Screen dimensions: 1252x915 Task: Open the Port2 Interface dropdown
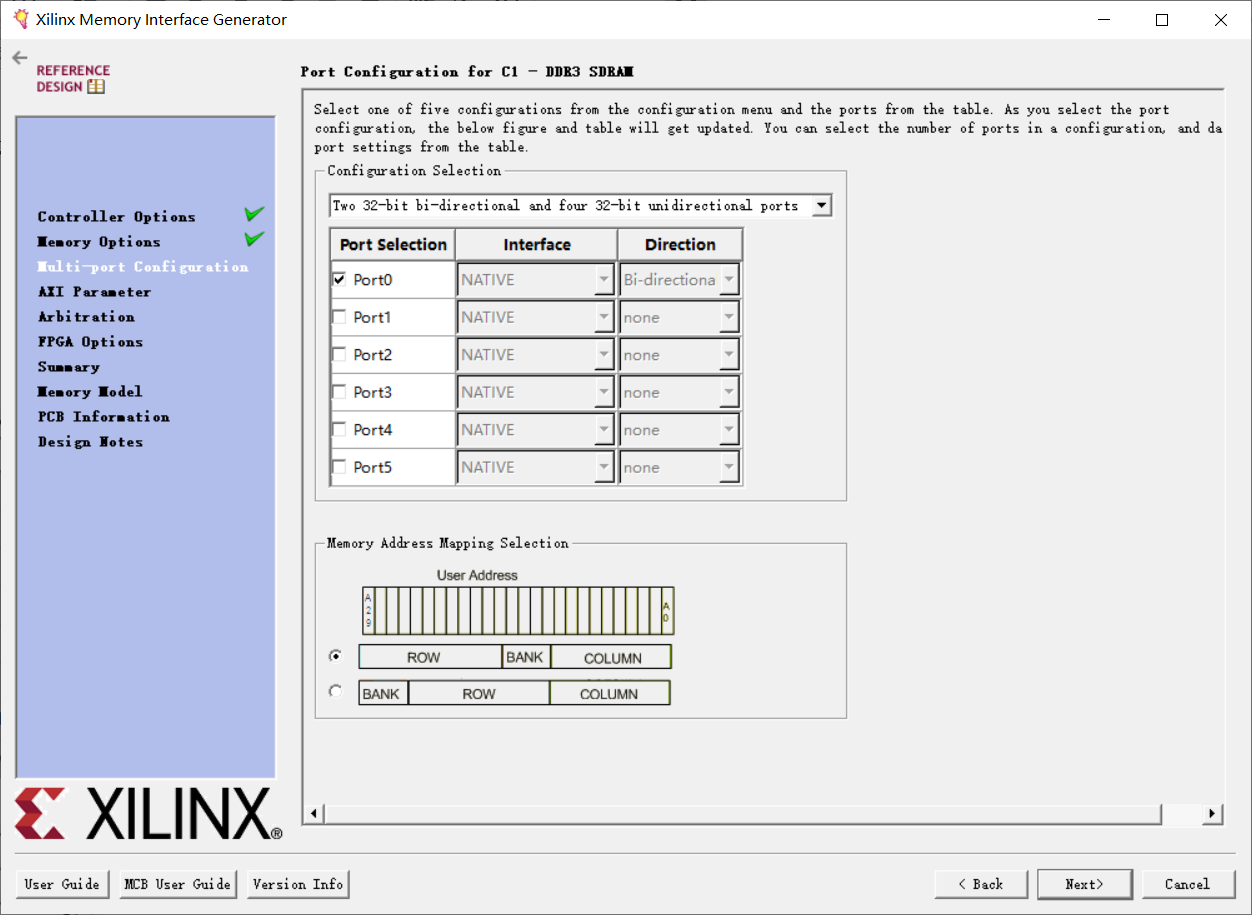(536, 355)
